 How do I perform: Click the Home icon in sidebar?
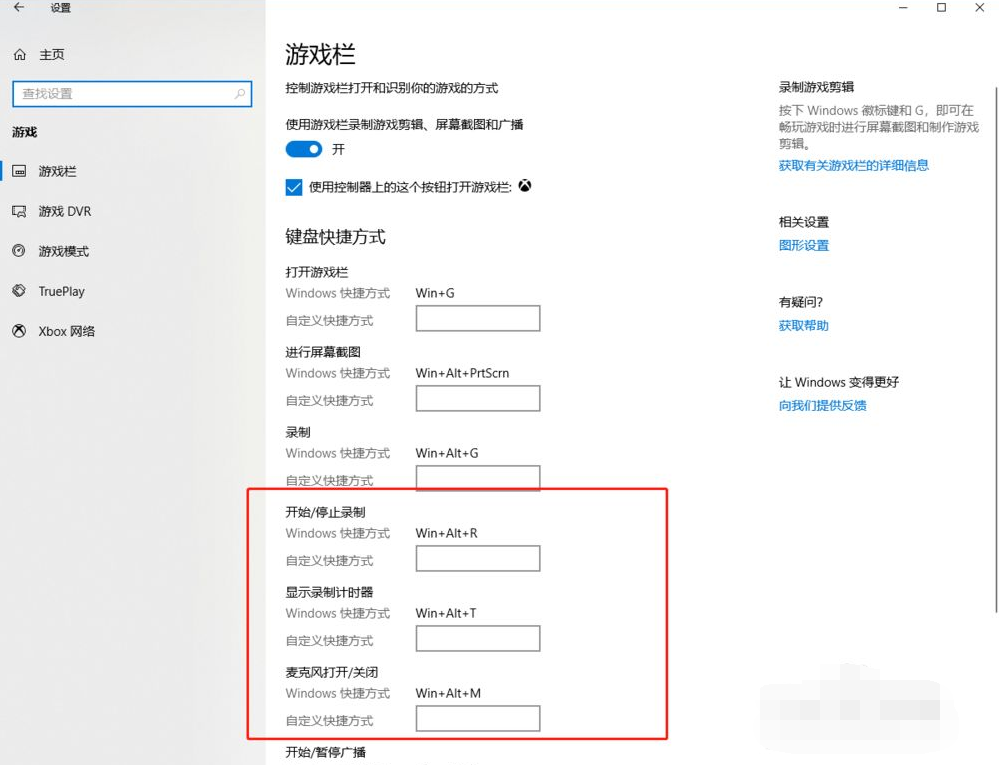coord(20,55)
